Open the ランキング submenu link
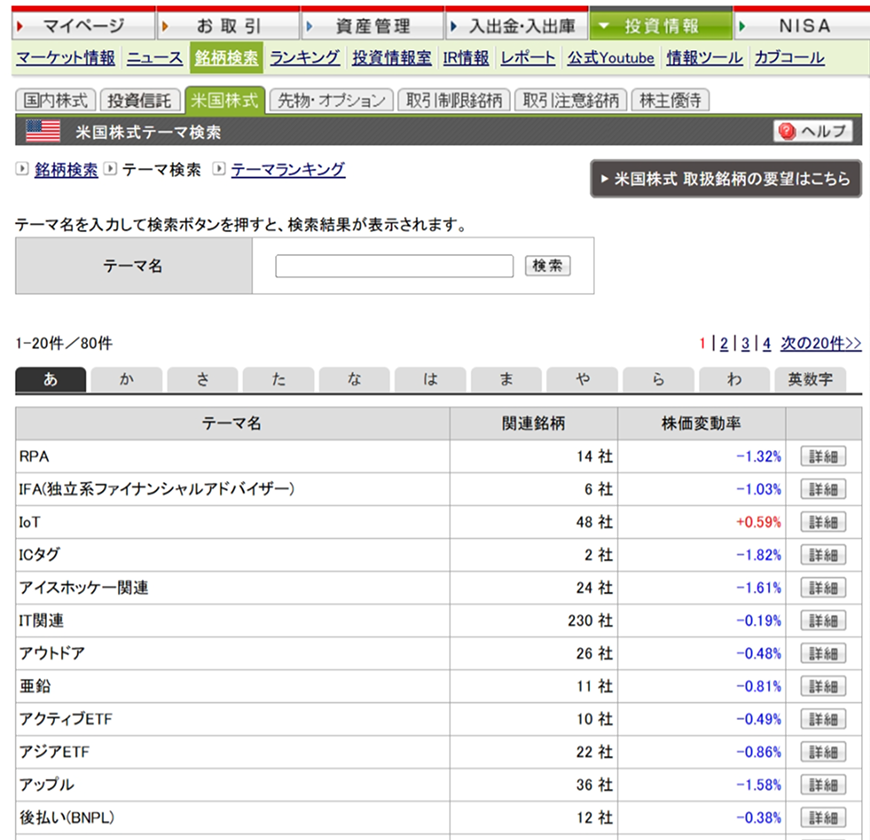The image size is (870, 840). (x=305, y=58)
